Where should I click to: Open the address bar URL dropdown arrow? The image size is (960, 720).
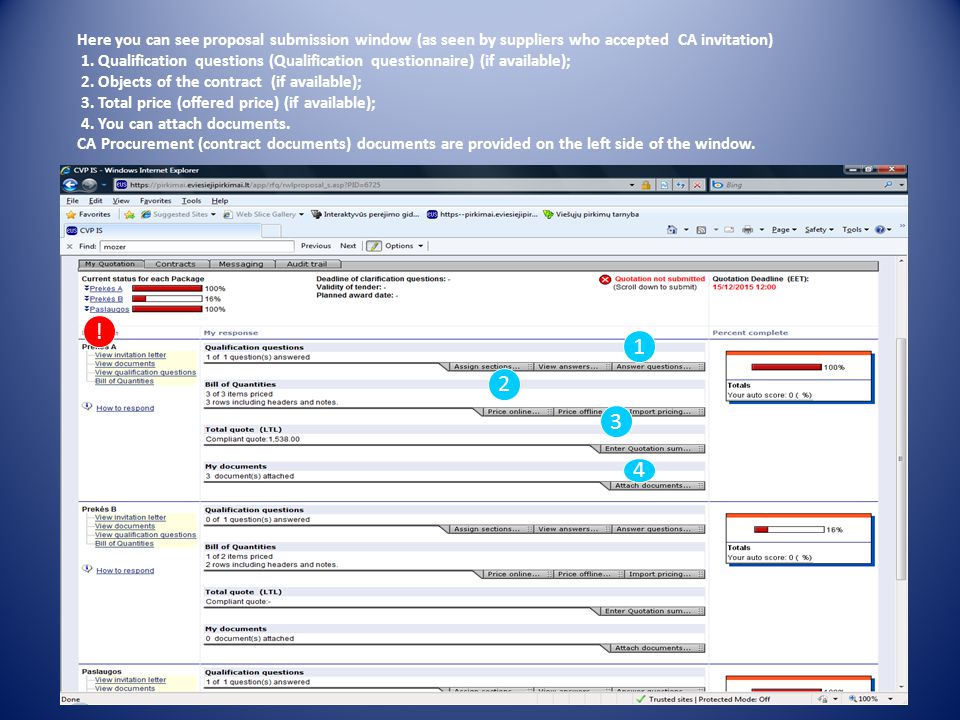[x=632, y=185]
